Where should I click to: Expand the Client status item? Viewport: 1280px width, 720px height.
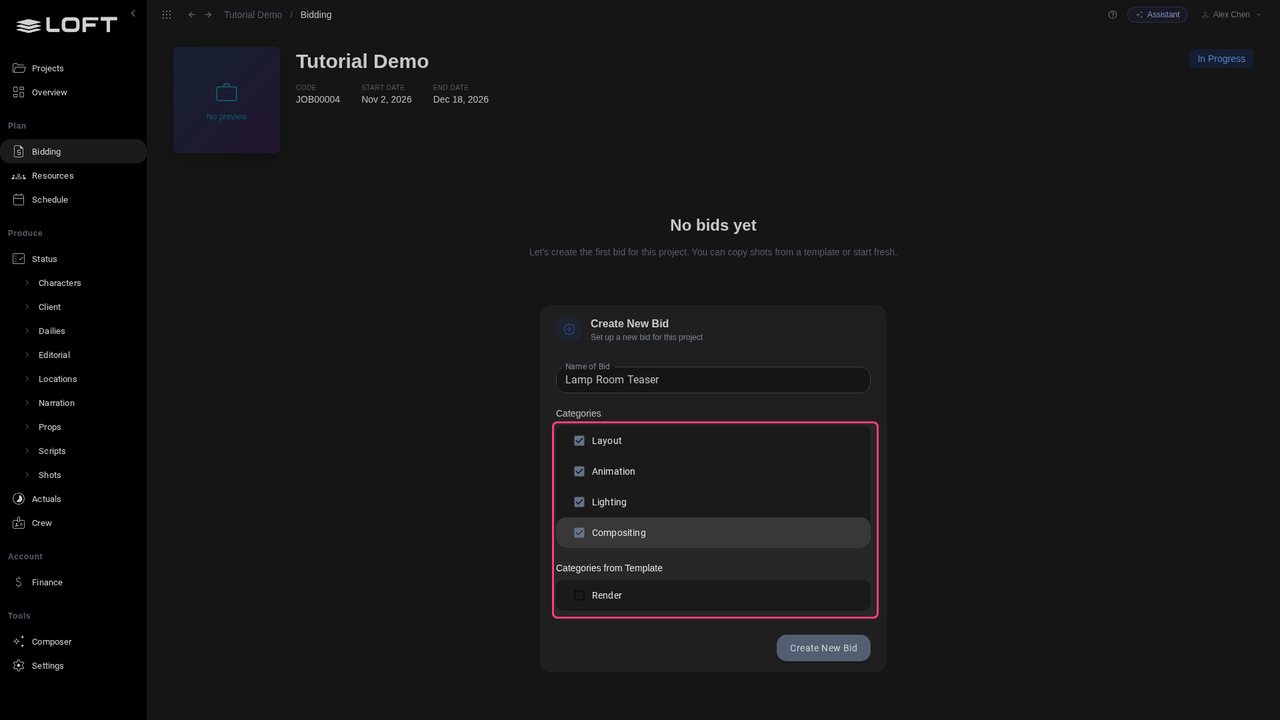click(x=28, y=307)
